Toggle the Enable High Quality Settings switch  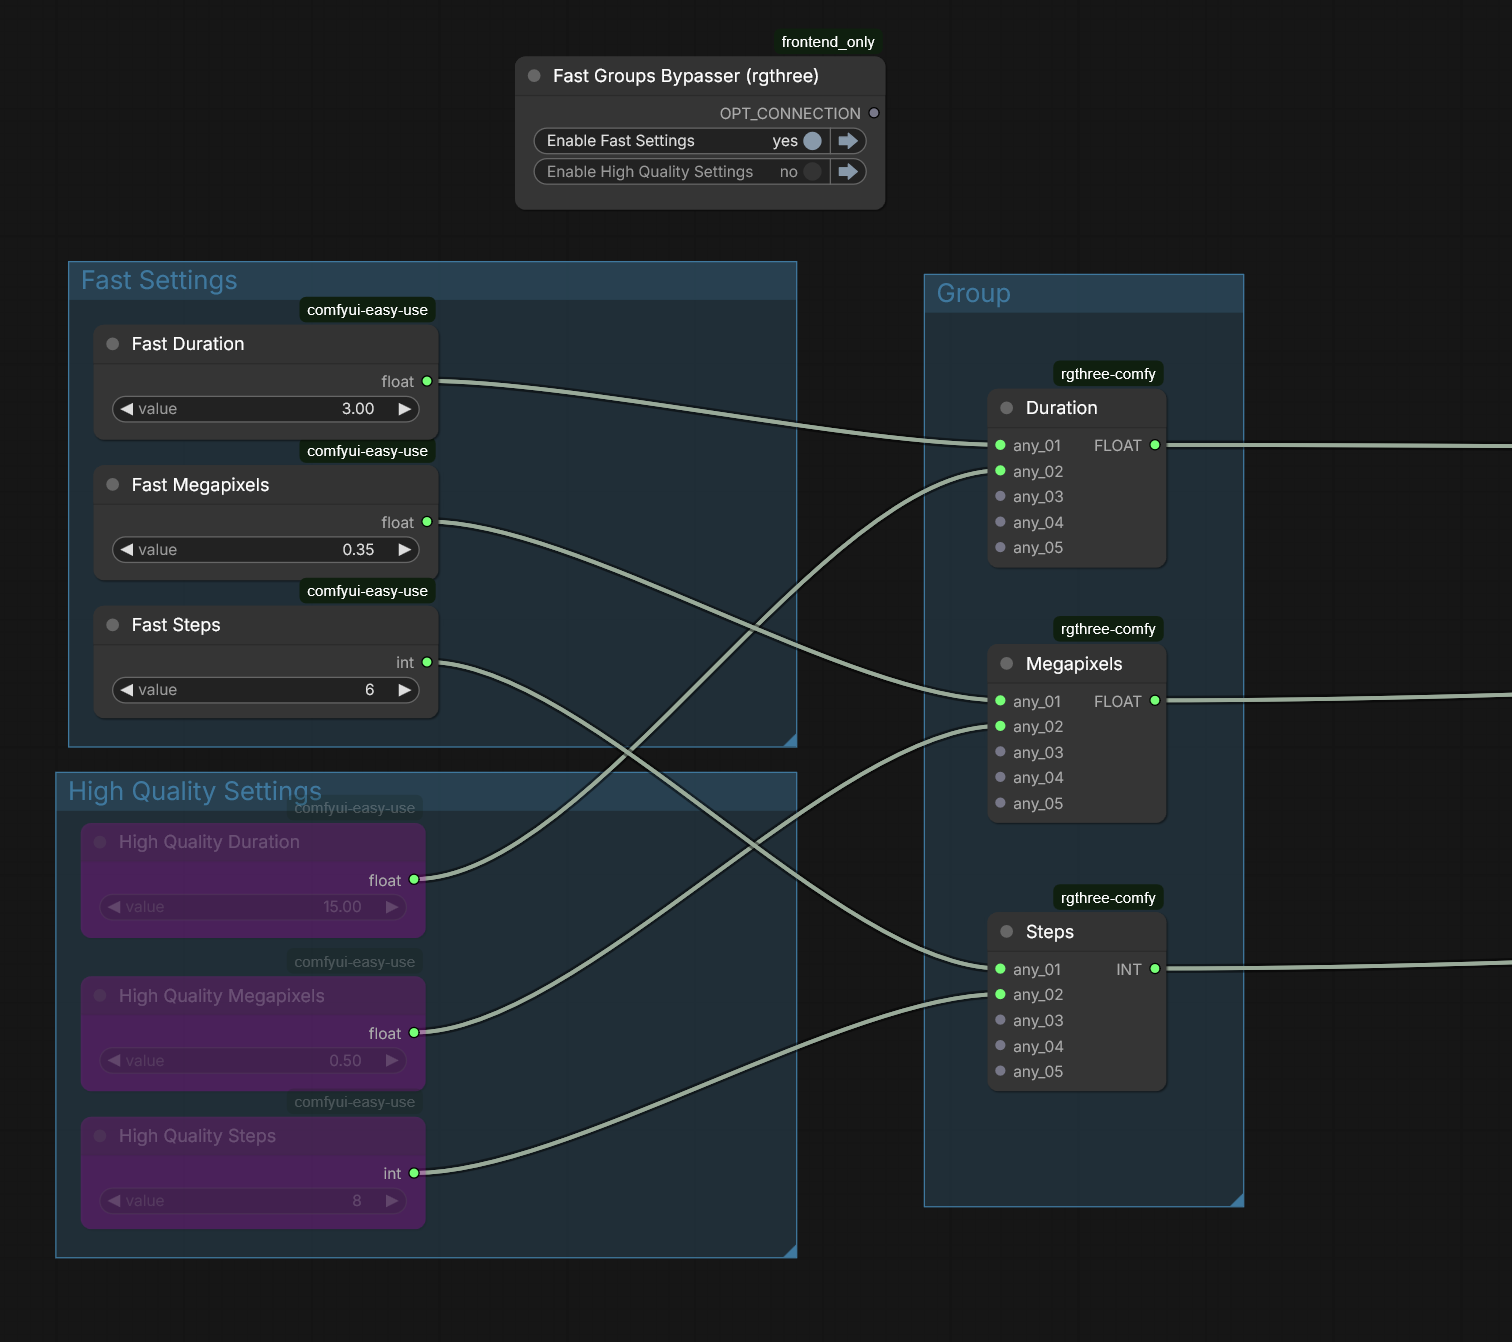812,172
